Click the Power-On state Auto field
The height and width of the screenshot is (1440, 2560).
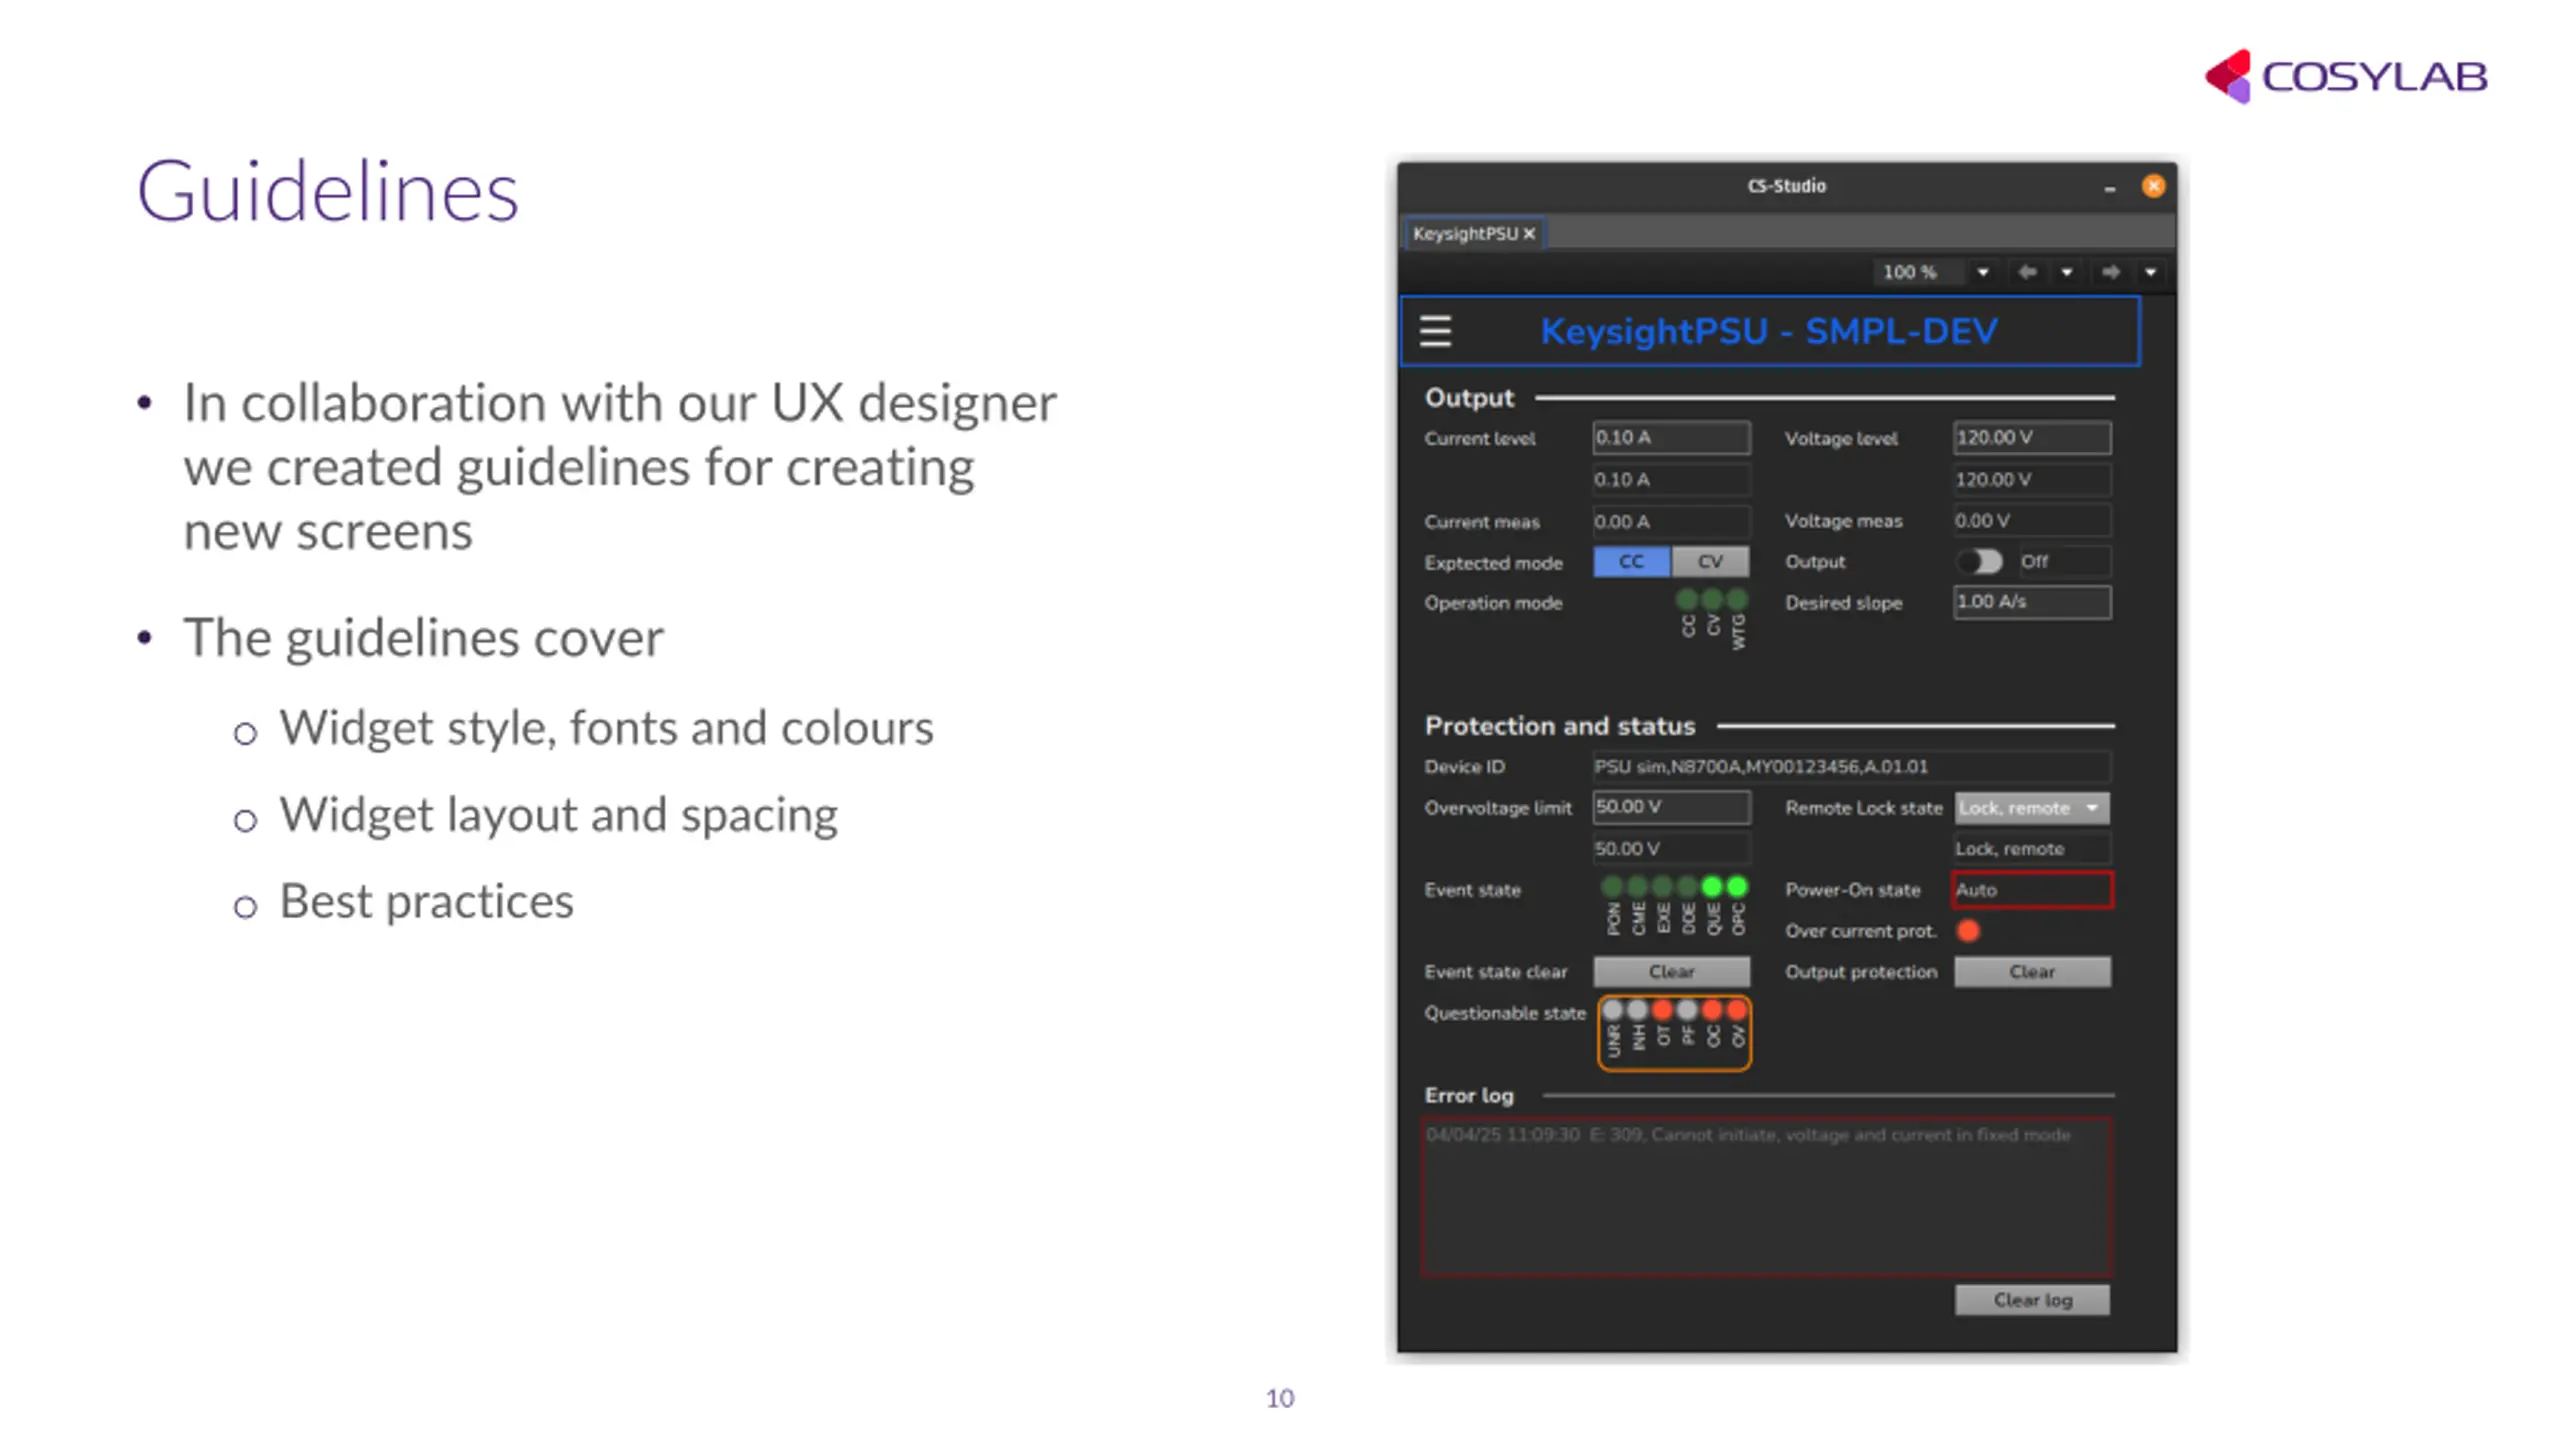[2032, 890]
